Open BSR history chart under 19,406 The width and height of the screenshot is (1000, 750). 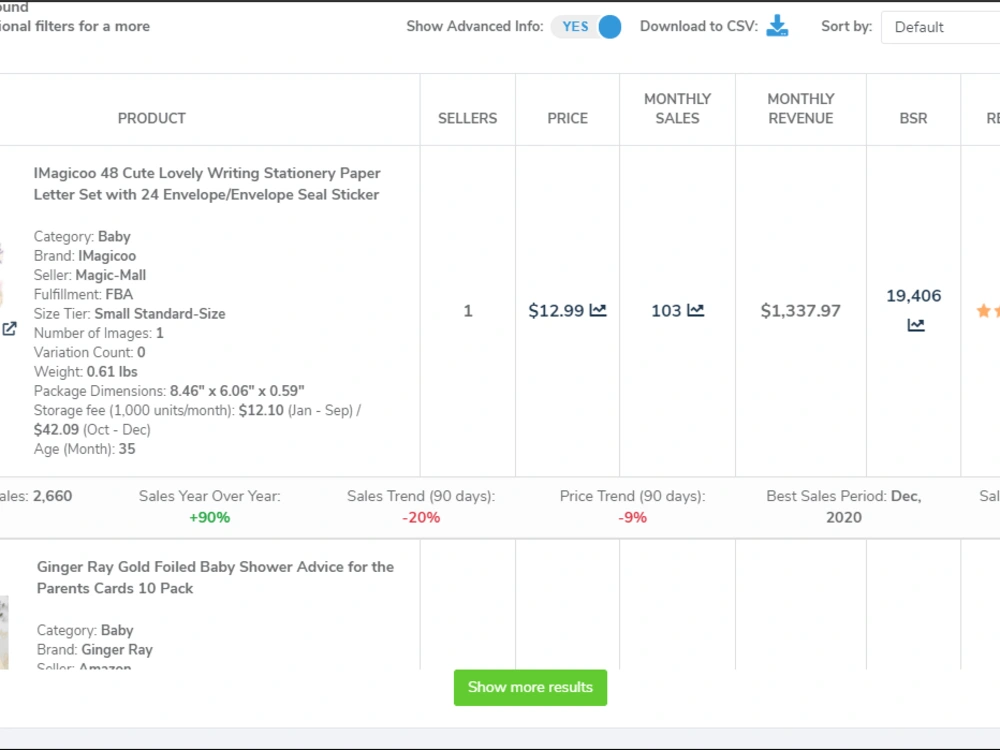(x=916, y=325)
